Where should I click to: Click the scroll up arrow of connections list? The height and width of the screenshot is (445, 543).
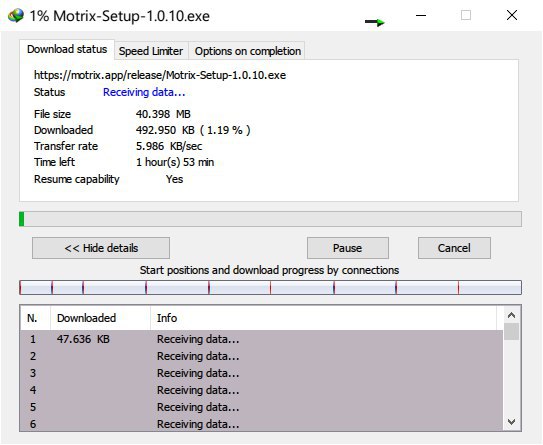point(511,315)
